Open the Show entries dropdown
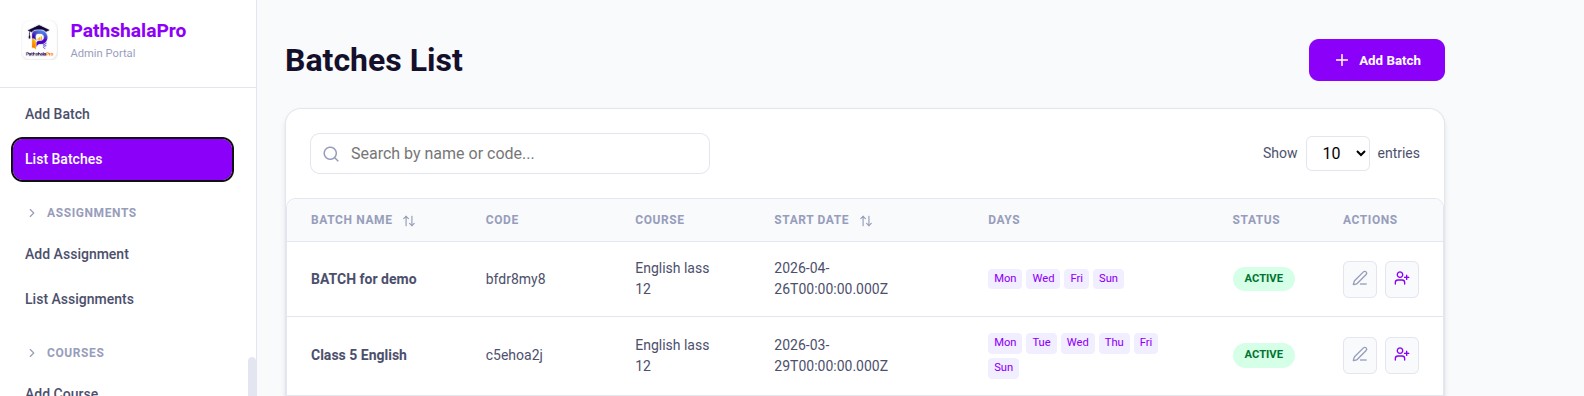This screenshot has width=1584, height=396. (x=1338, y=153)
